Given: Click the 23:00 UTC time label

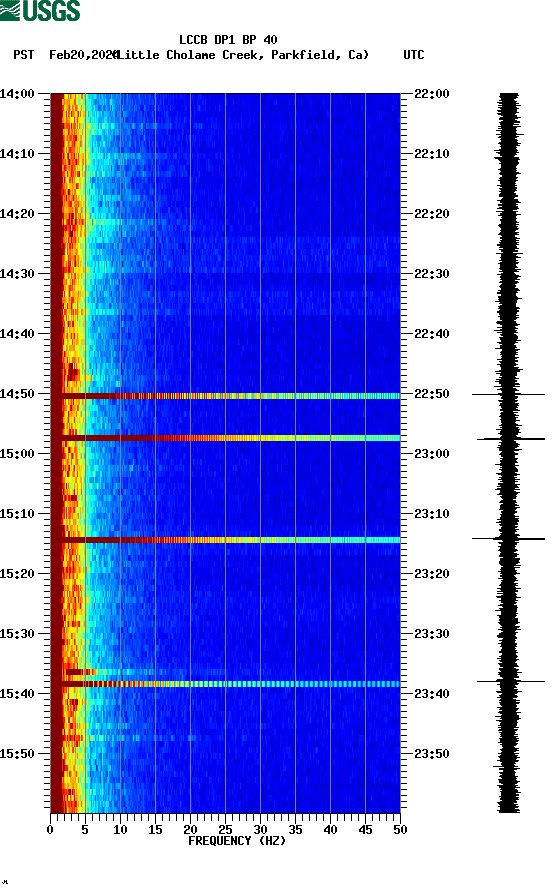Looking at the screenshot, I should tap(432, 454).
